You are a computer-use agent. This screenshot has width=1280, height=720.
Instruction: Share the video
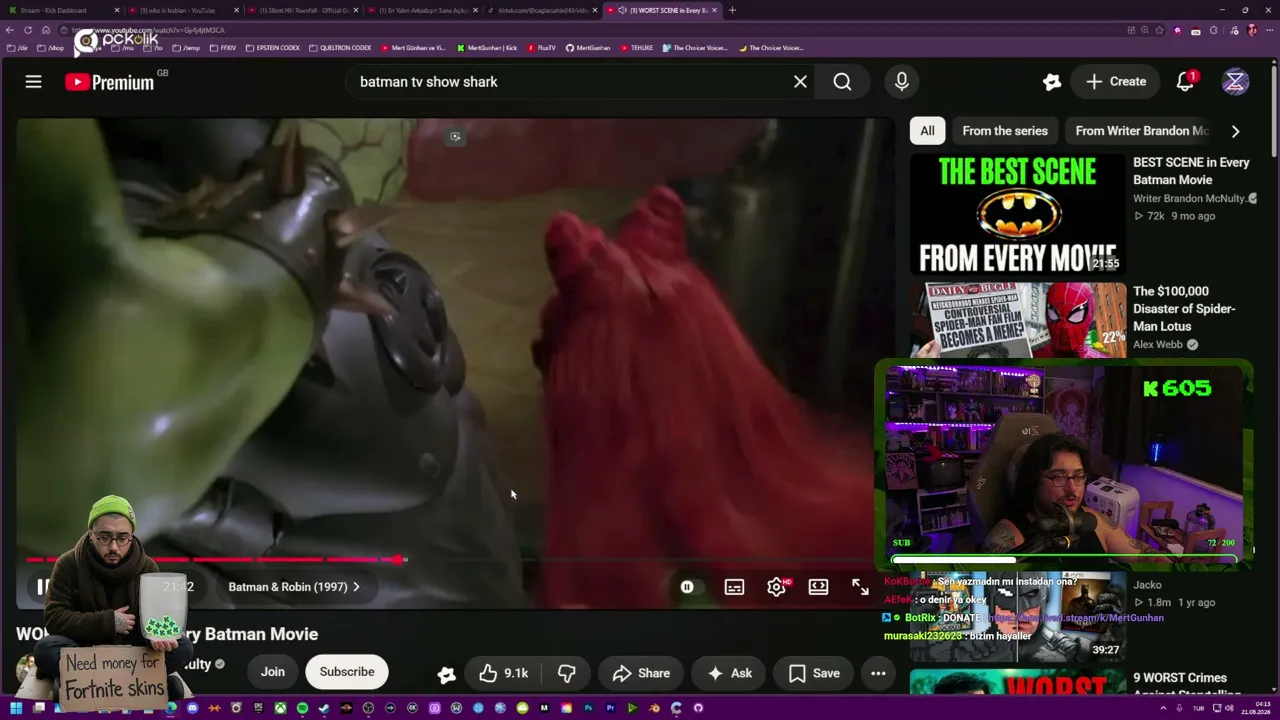point(641,673)
